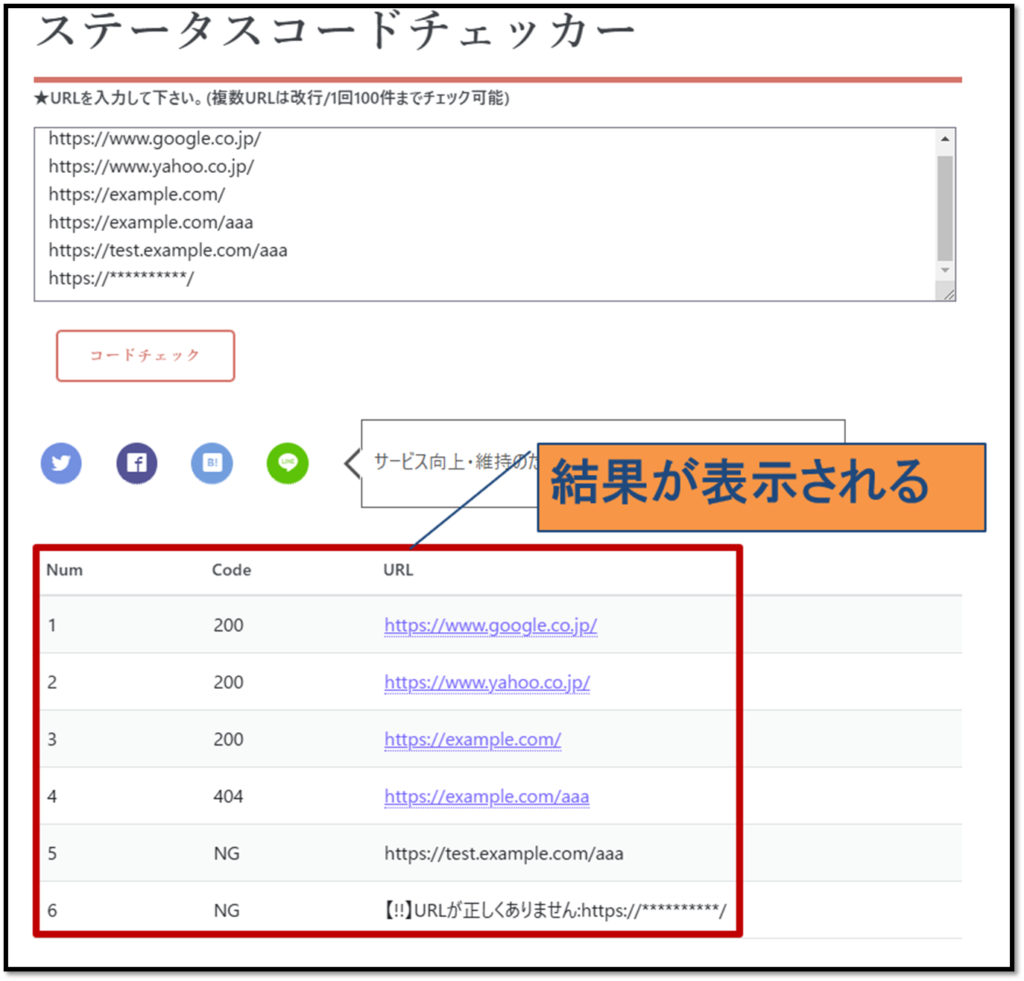Click the URL column header
1024x981 pixels.
point(398,570)
